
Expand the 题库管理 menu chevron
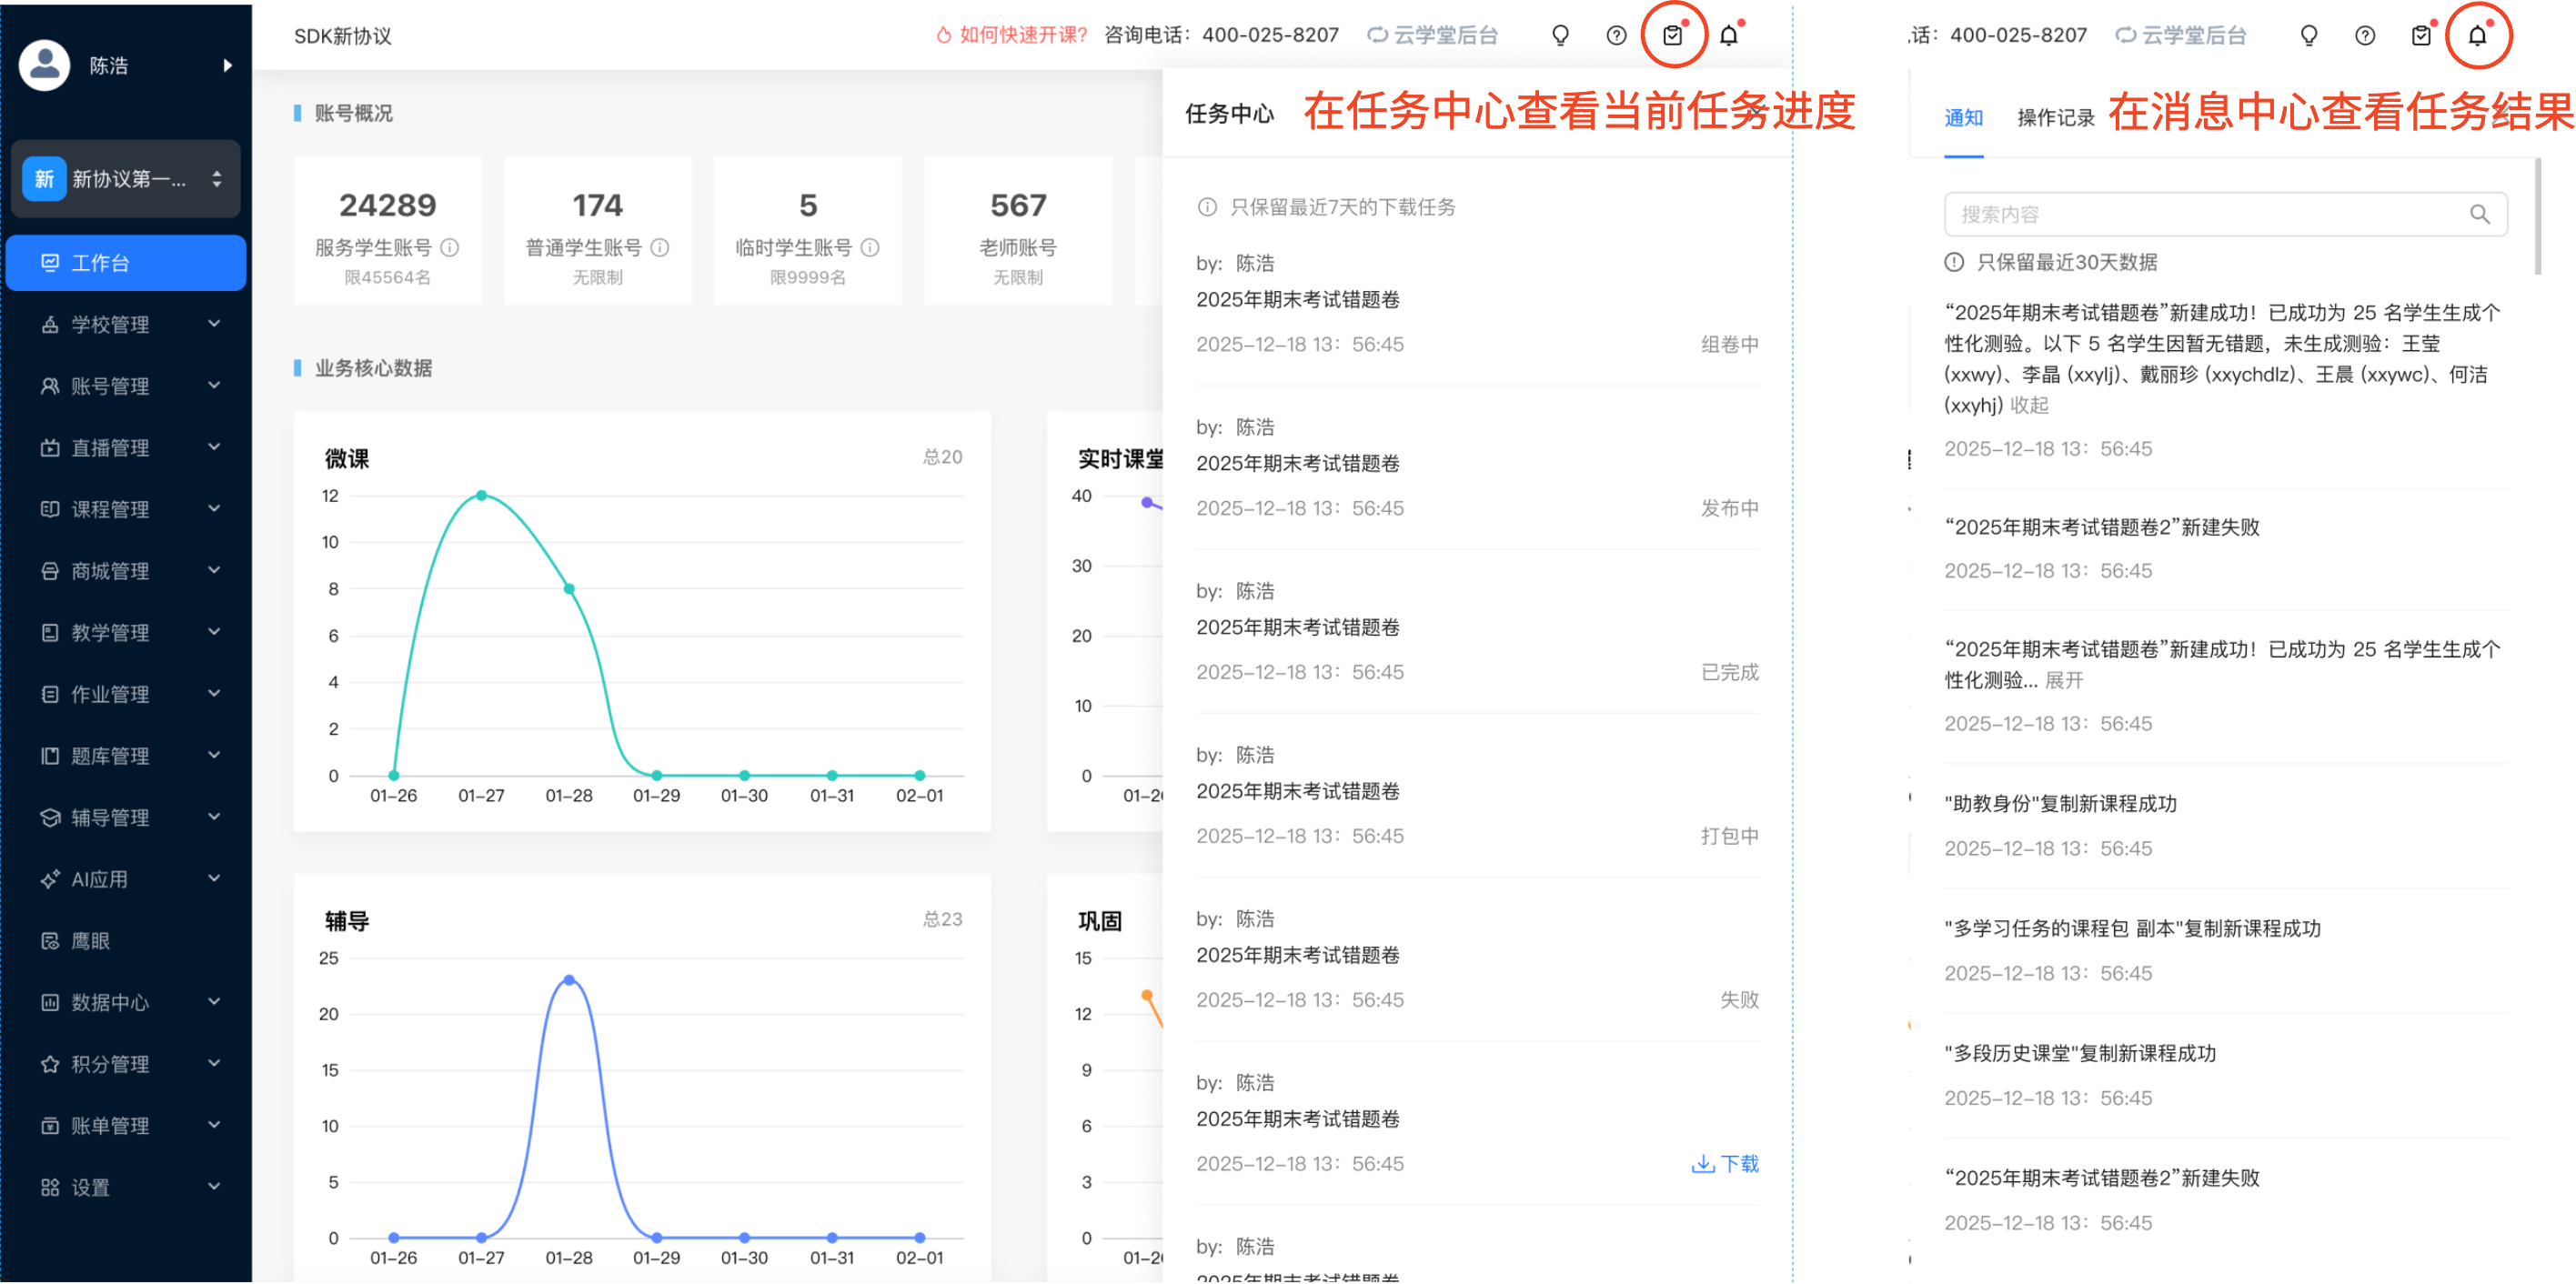(x=214, y=755)
